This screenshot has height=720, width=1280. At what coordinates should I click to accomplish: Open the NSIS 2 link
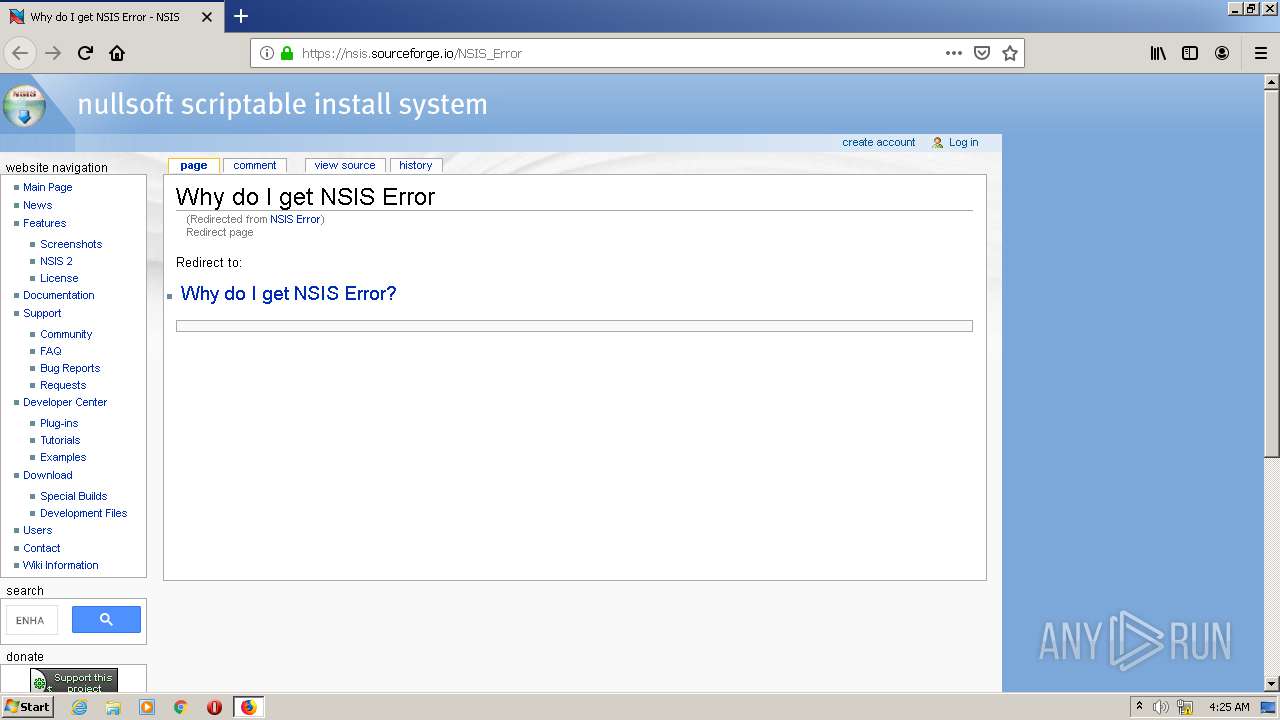pos(56,261)
